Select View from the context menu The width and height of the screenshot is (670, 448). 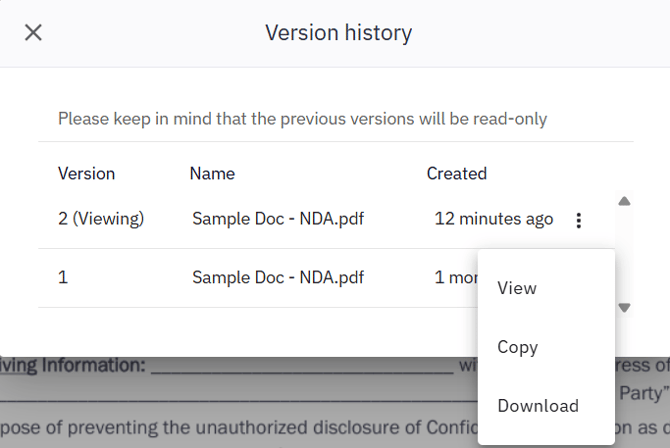coord(517,288)
